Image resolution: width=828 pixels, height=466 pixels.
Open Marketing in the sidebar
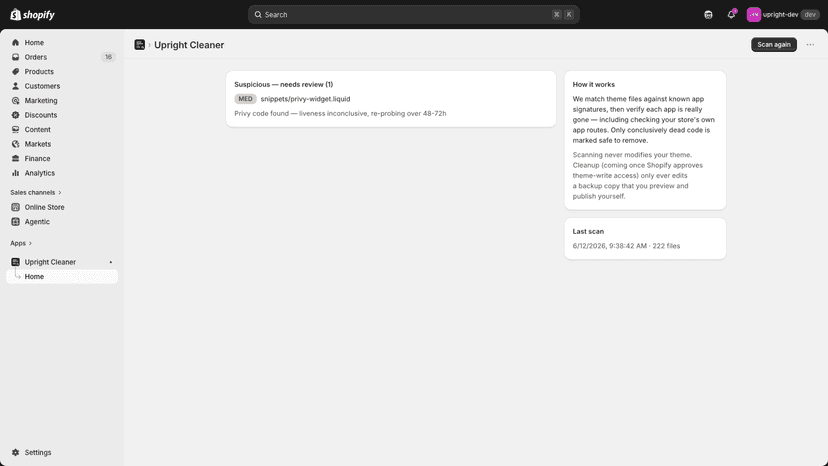(x=62, y=100)
